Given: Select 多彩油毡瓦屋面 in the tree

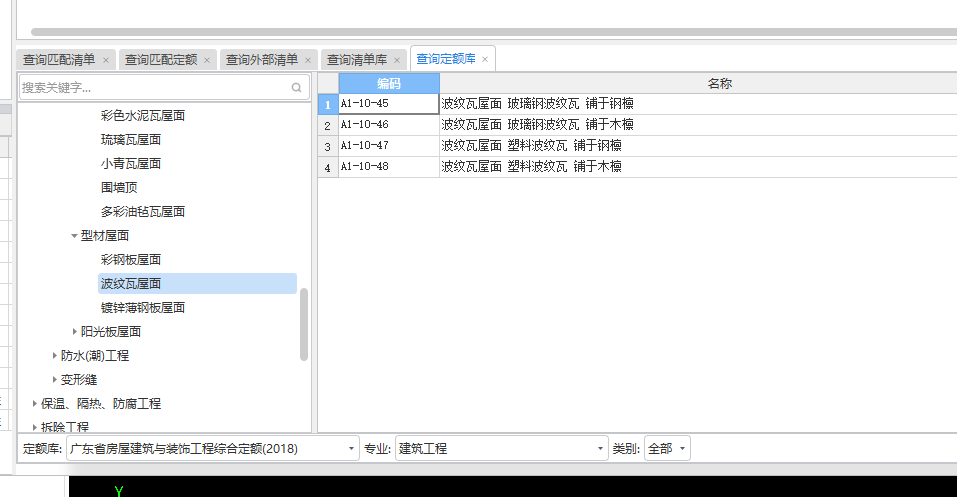Looking at the screenshot, I should (143, 212).
